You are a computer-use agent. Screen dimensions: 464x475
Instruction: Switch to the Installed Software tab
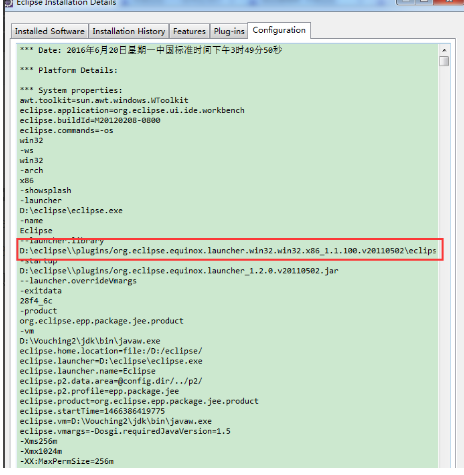50,31
